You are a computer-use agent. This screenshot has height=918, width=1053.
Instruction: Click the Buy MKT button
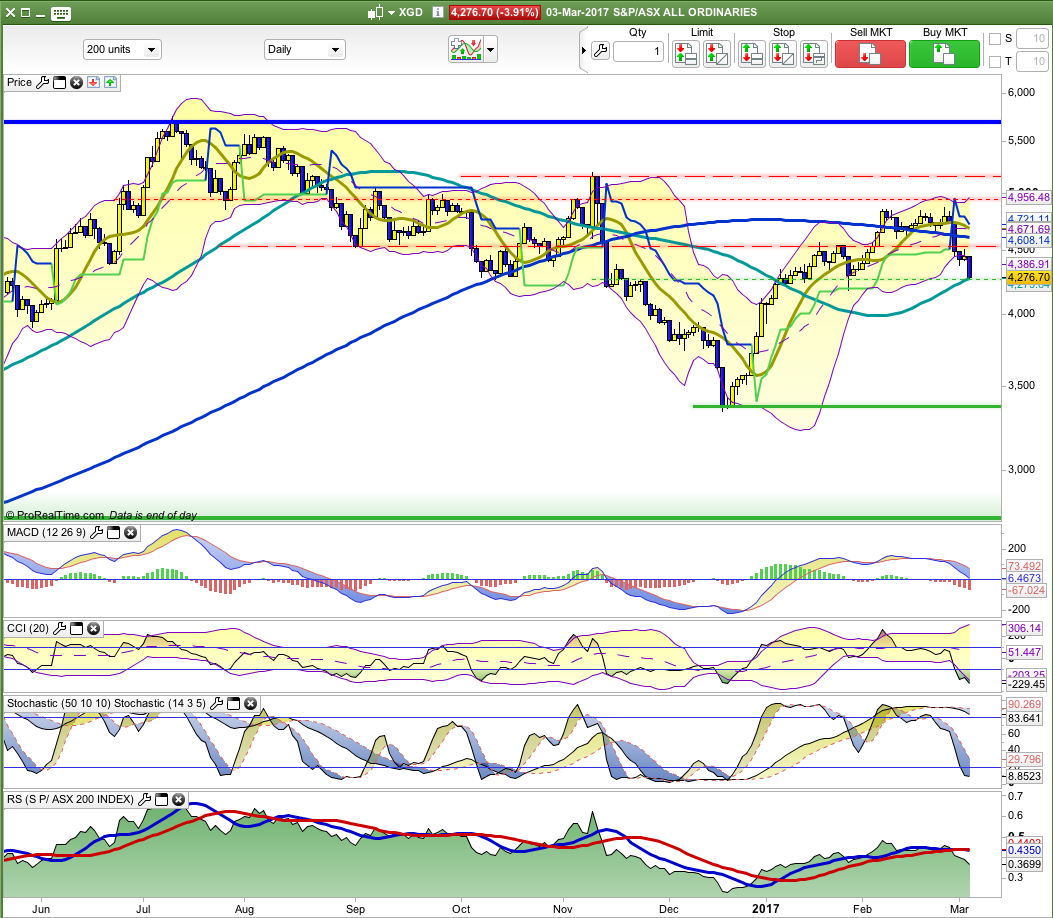944,54
